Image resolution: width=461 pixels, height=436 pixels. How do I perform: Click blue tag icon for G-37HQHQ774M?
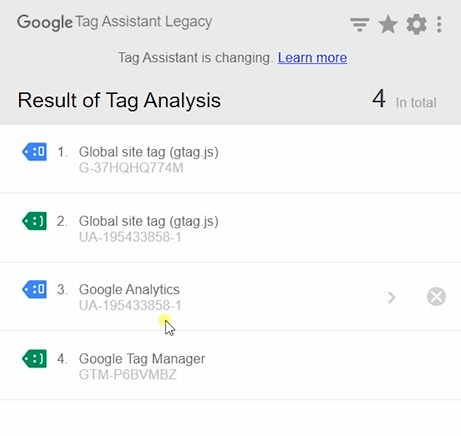coord(34,152)
